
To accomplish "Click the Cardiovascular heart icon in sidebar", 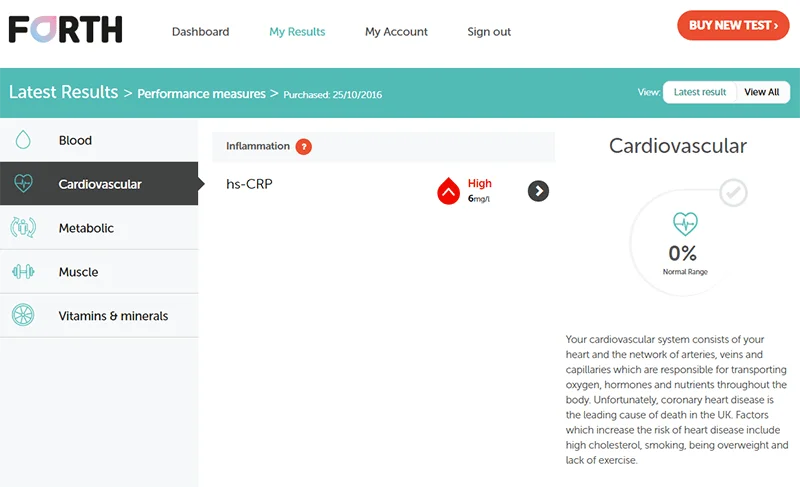I will (x=22, y=184).
